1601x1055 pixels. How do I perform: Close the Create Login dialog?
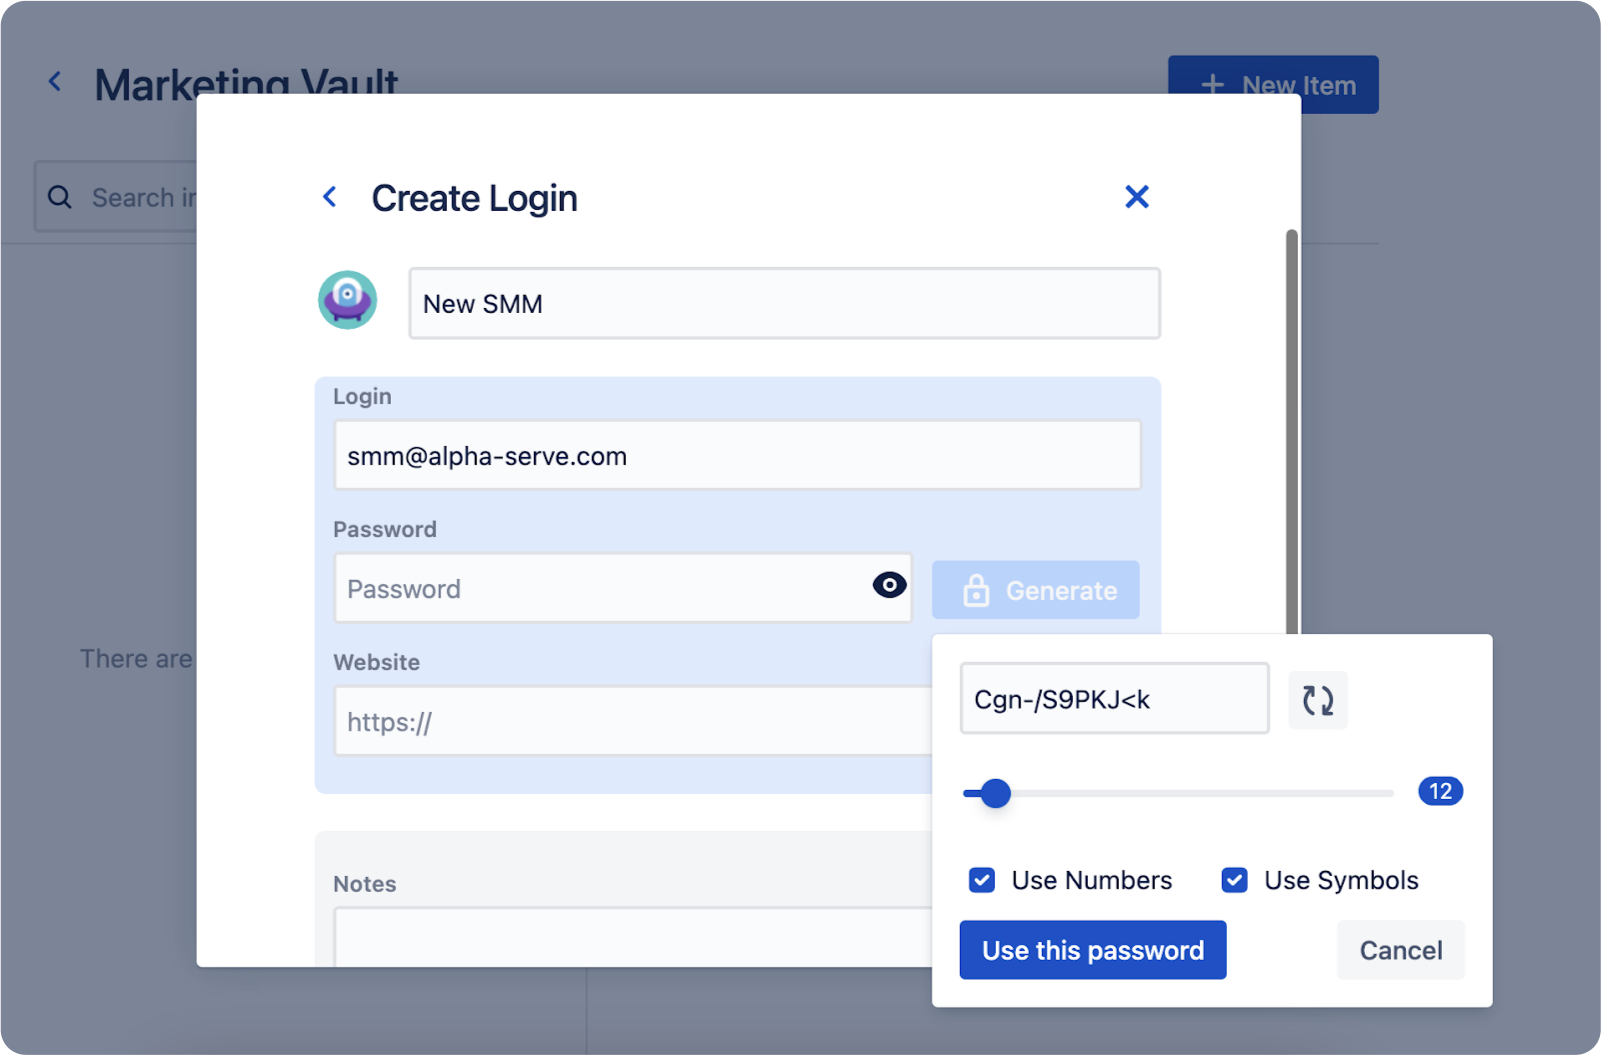(1137, 196)
